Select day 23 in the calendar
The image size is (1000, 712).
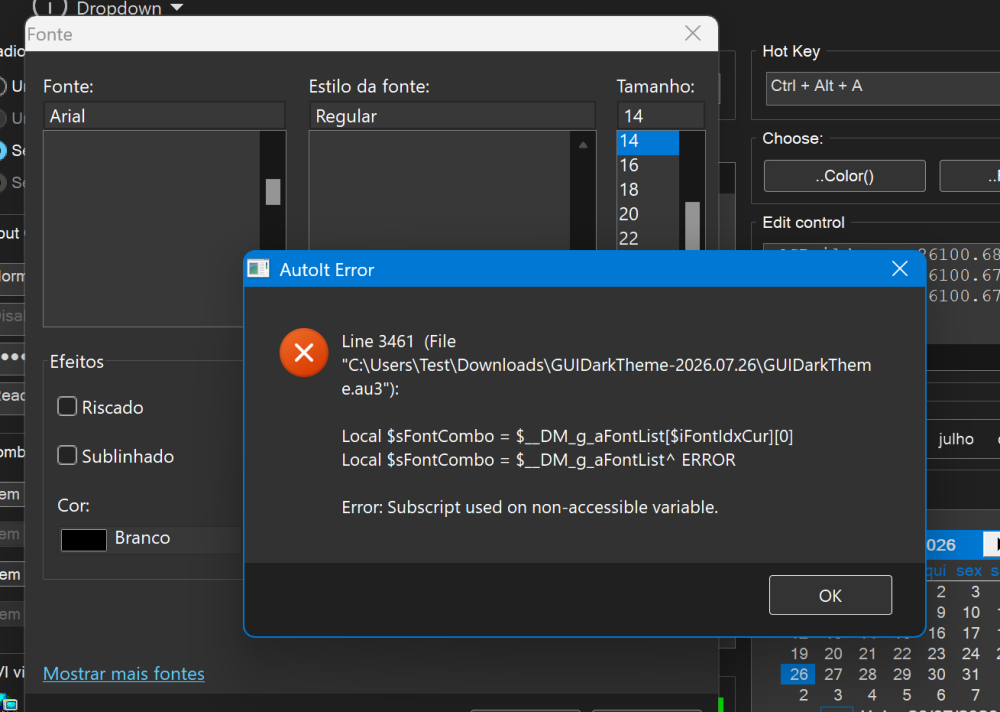pyautogui.click(x=936, y=654)
